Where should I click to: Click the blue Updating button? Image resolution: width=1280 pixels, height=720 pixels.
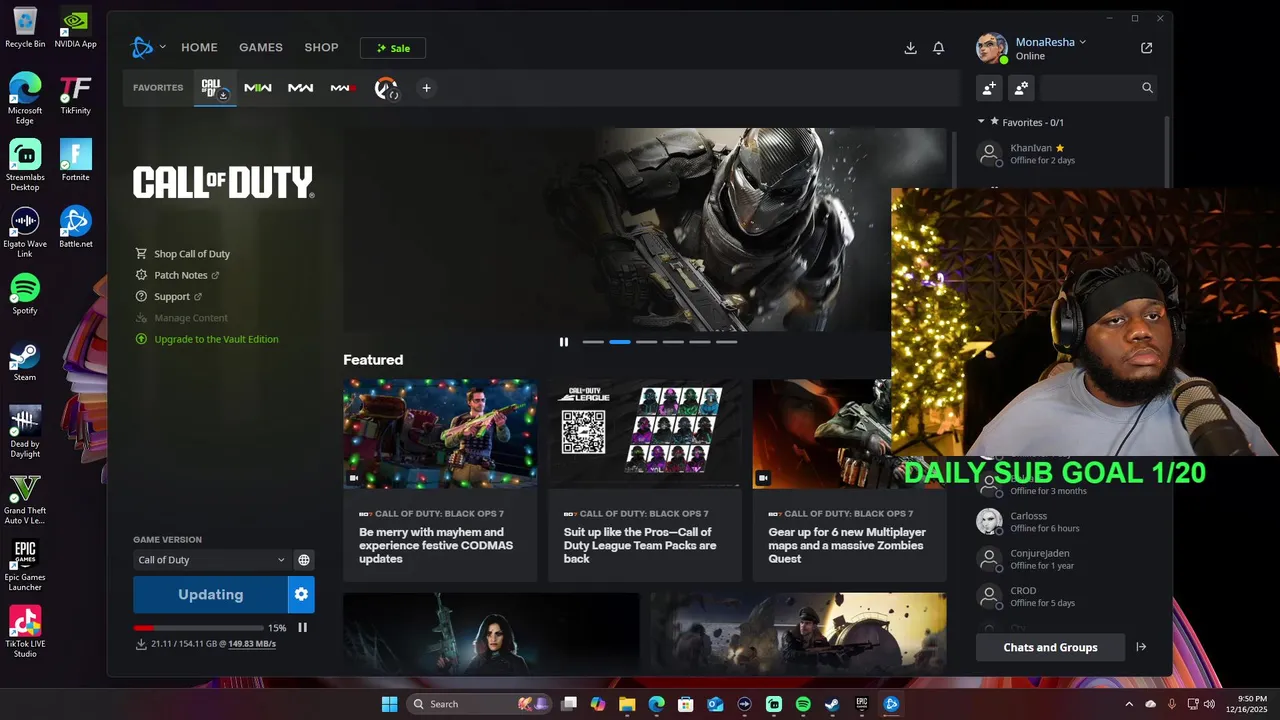point(210,594)
